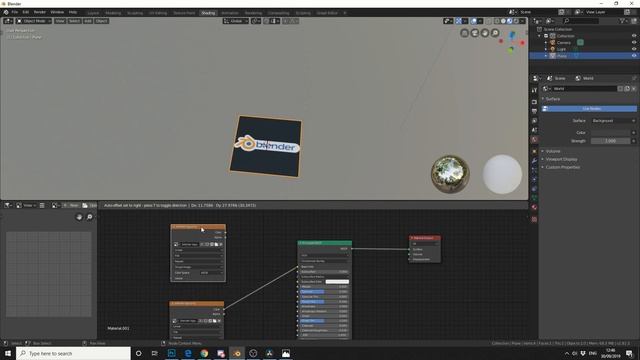Viewport: 640px width, 360px height.
Task: Collapse the Collection tree in the outliner
Action: click(x=540, y=36)
